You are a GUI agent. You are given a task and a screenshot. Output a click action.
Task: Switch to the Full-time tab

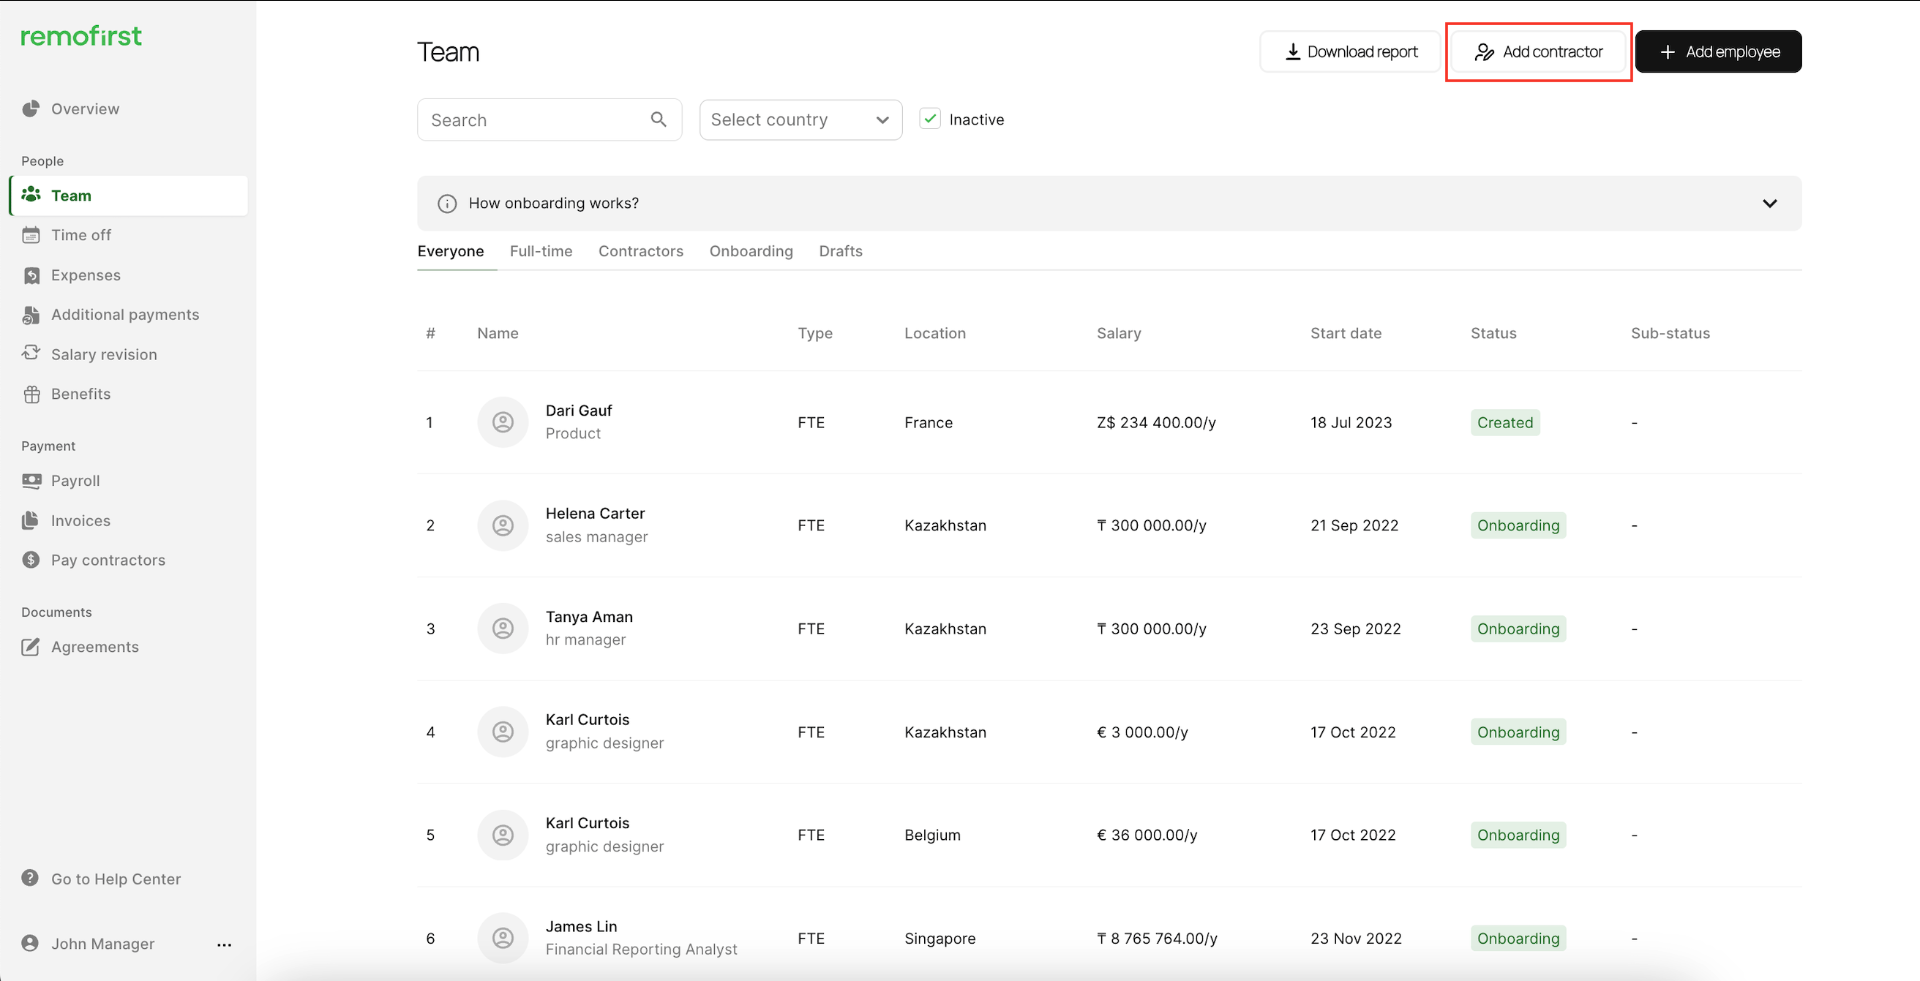pyautogui.click(x=541, y=251)
